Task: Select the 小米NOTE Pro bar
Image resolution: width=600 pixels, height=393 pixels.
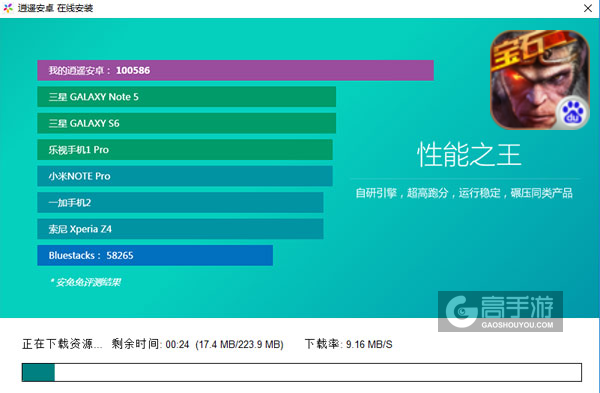Action: 185,176
